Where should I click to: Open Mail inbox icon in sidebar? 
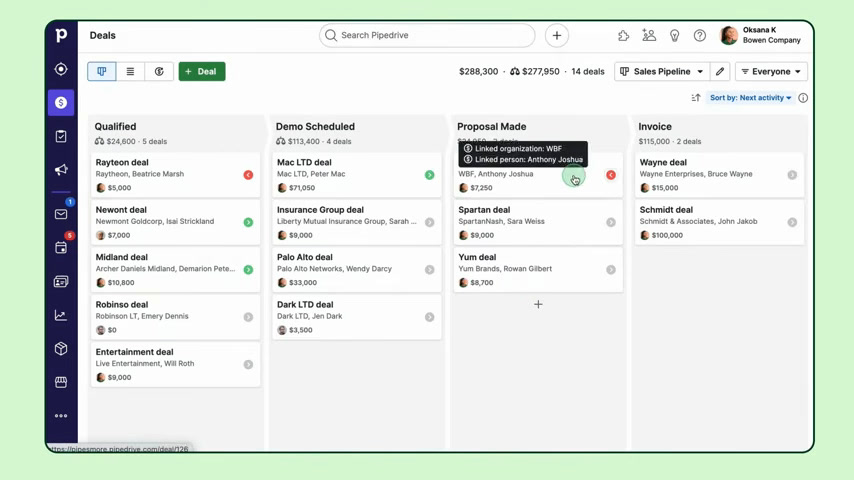point(61,214)
